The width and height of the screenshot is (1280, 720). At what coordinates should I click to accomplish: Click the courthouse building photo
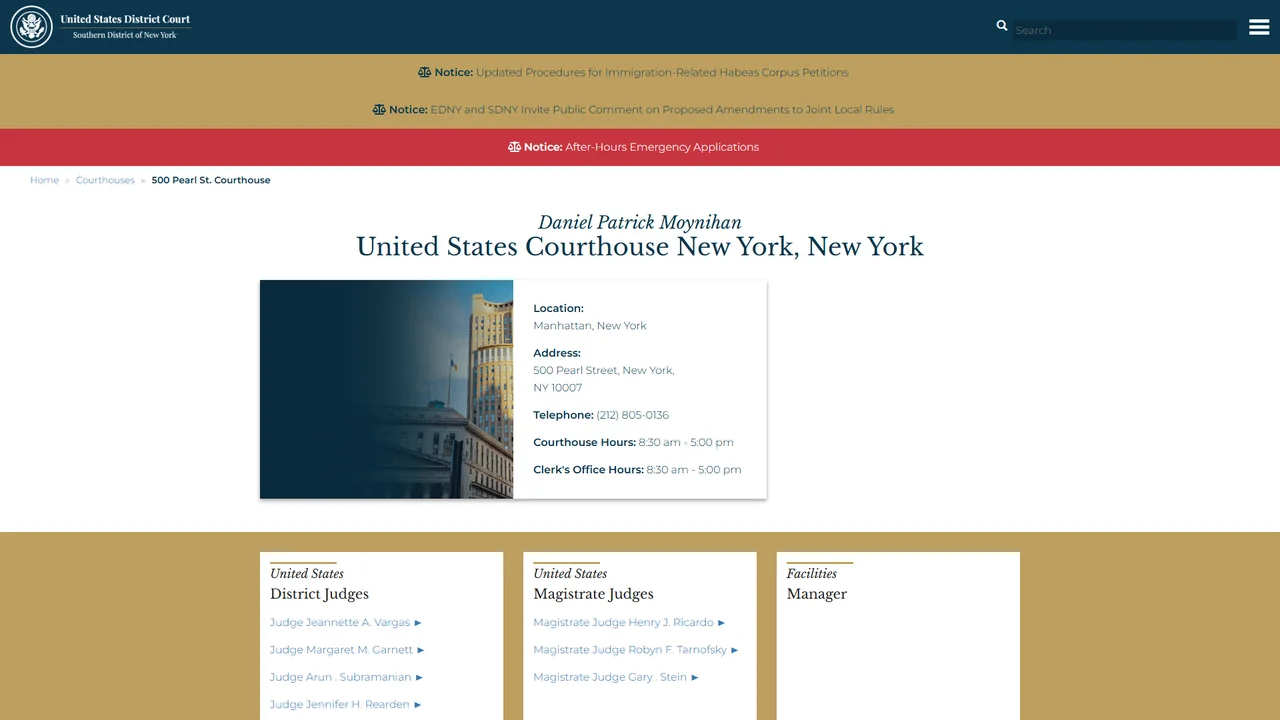point(386,389)
